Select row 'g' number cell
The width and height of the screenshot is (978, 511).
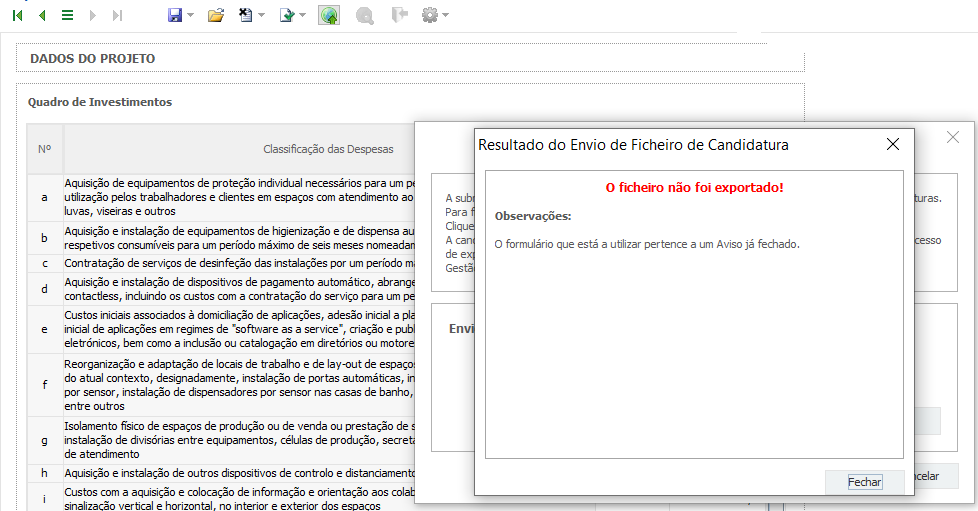(44, 440)
